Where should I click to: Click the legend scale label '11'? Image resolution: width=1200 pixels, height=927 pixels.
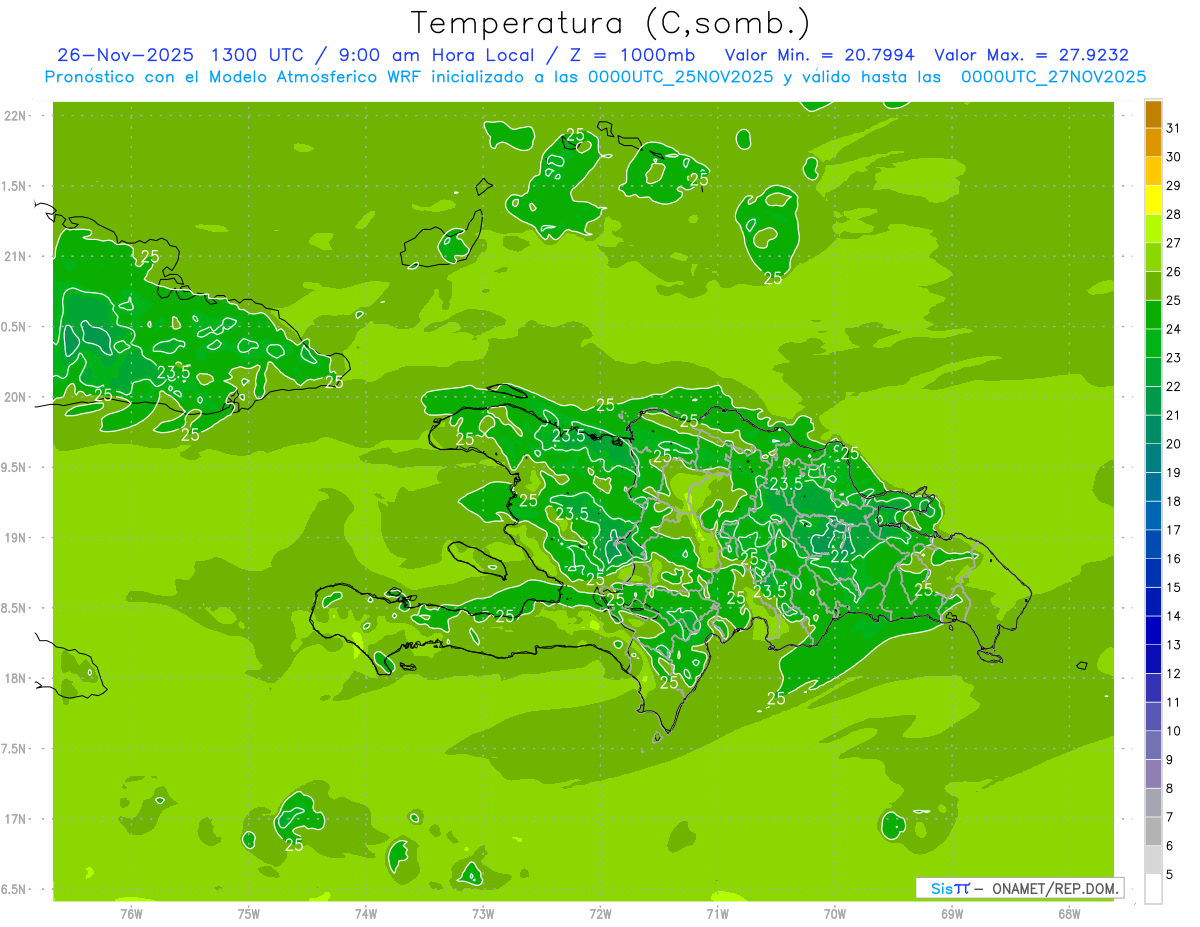[1174, 702]
